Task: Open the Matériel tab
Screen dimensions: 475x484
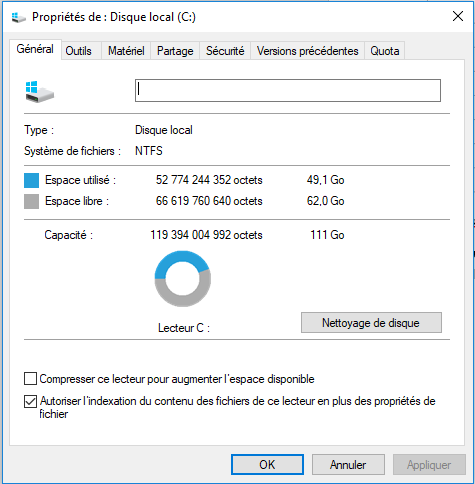Action: 126,51
